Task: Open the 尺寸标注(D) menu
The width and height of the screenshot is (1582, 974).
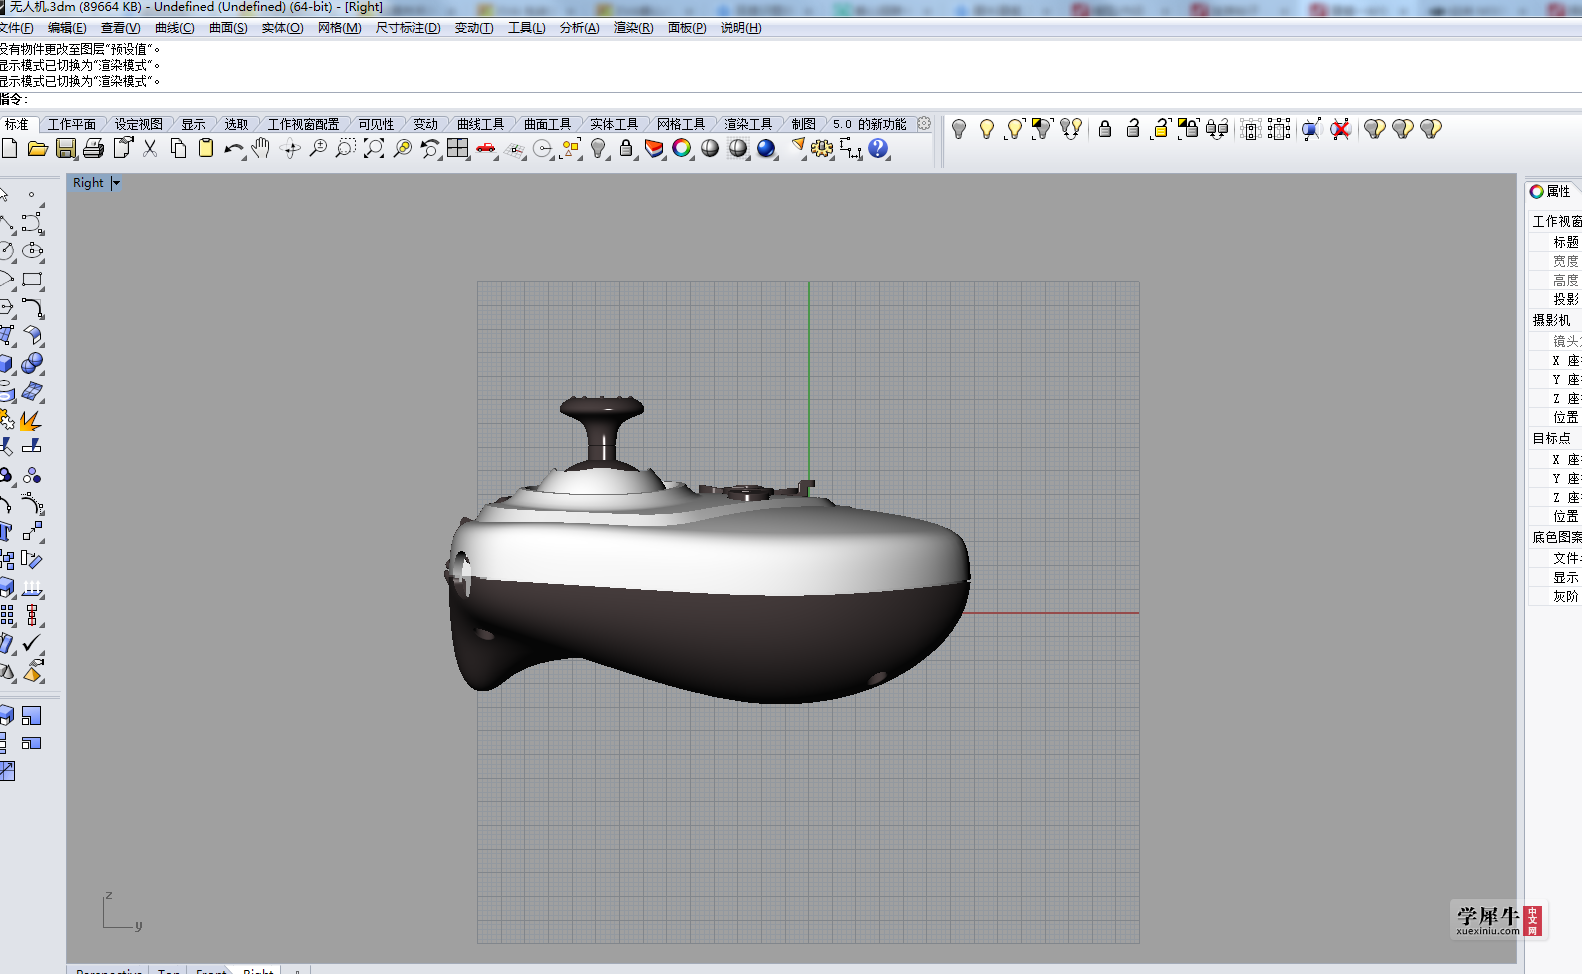Action: coord(408,28)
